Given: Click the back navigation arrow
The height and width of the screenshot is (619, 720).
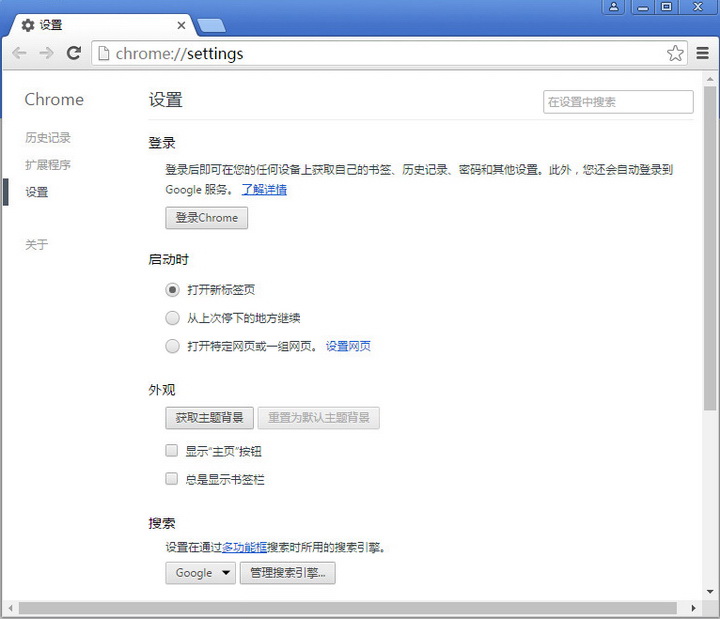Looking at the screenshot, I should pos(19,53).
